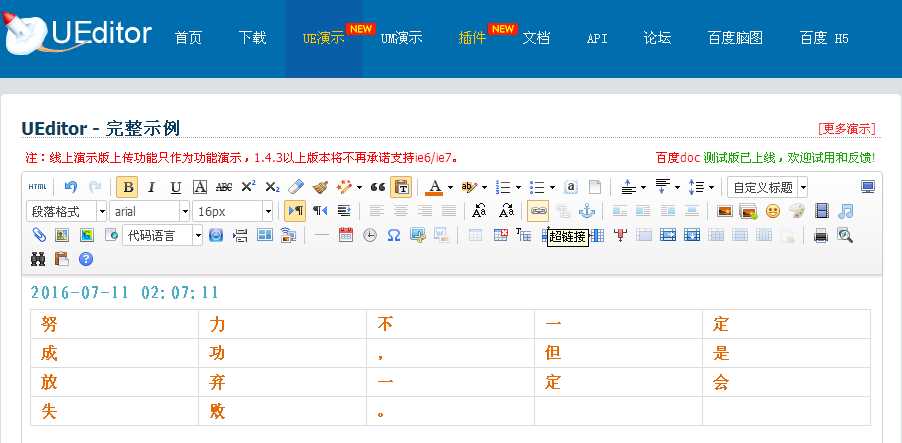Insert a Baidu map
The image size is (902, 443).
(x=62, y=235)
